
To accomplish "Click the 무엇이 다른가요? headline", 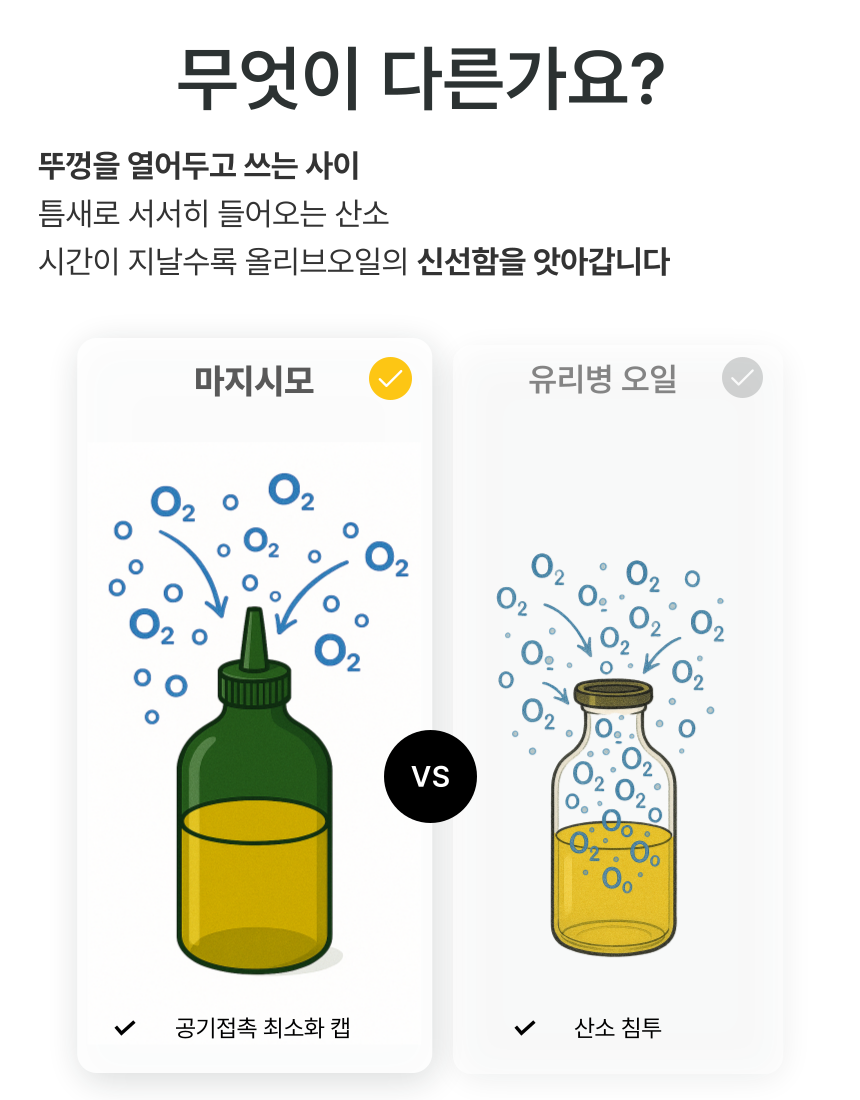I will [x=420, y=78].
